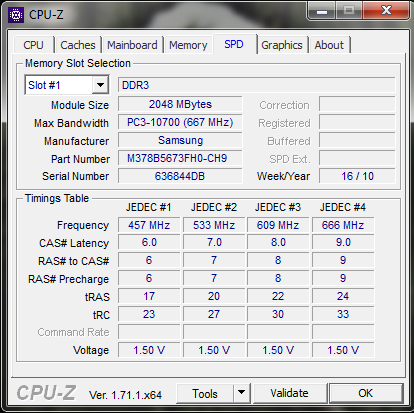This screenshot has height=413, width=414.
Task: Click the tRC value 33
Action: [x=343, y=314]
